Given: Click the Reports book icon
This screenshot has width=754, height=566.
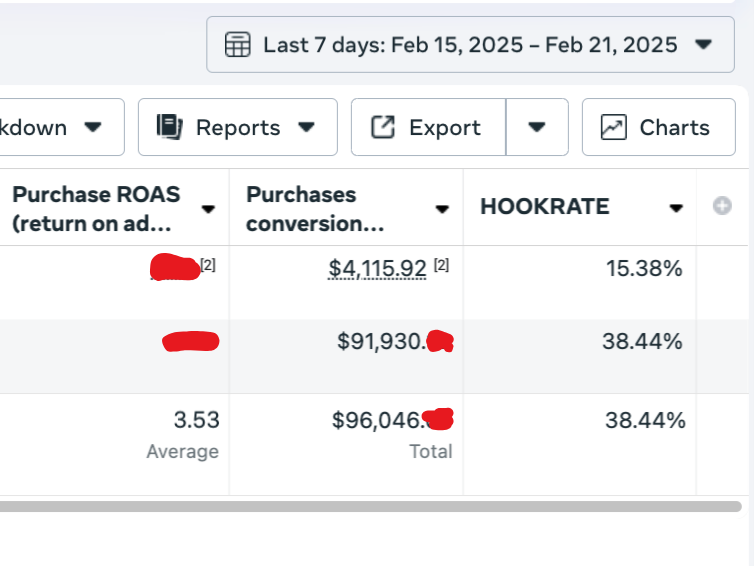Looking at the screenshot, I should coord(169,127).
